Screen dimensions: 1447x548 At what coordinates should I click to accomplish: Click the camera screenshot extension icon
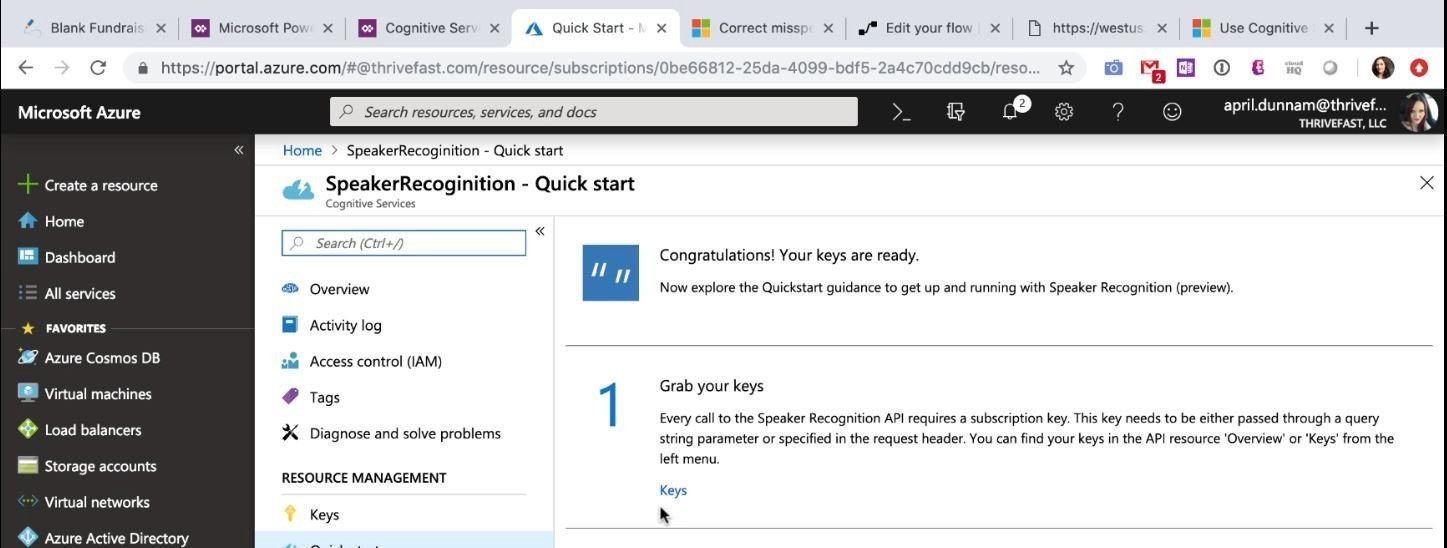click(1113, 68)
